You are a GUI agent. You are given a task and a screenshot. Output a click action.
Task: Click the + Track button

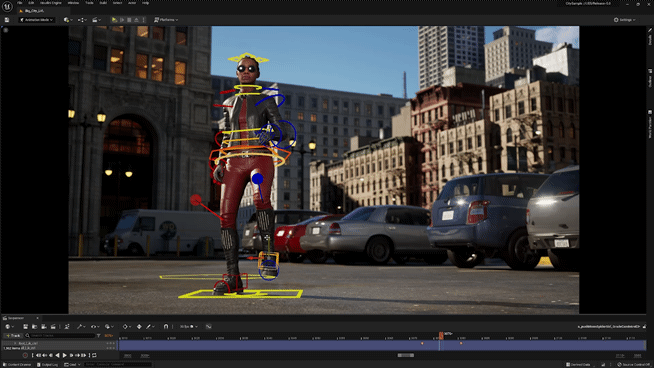point(13,335)
